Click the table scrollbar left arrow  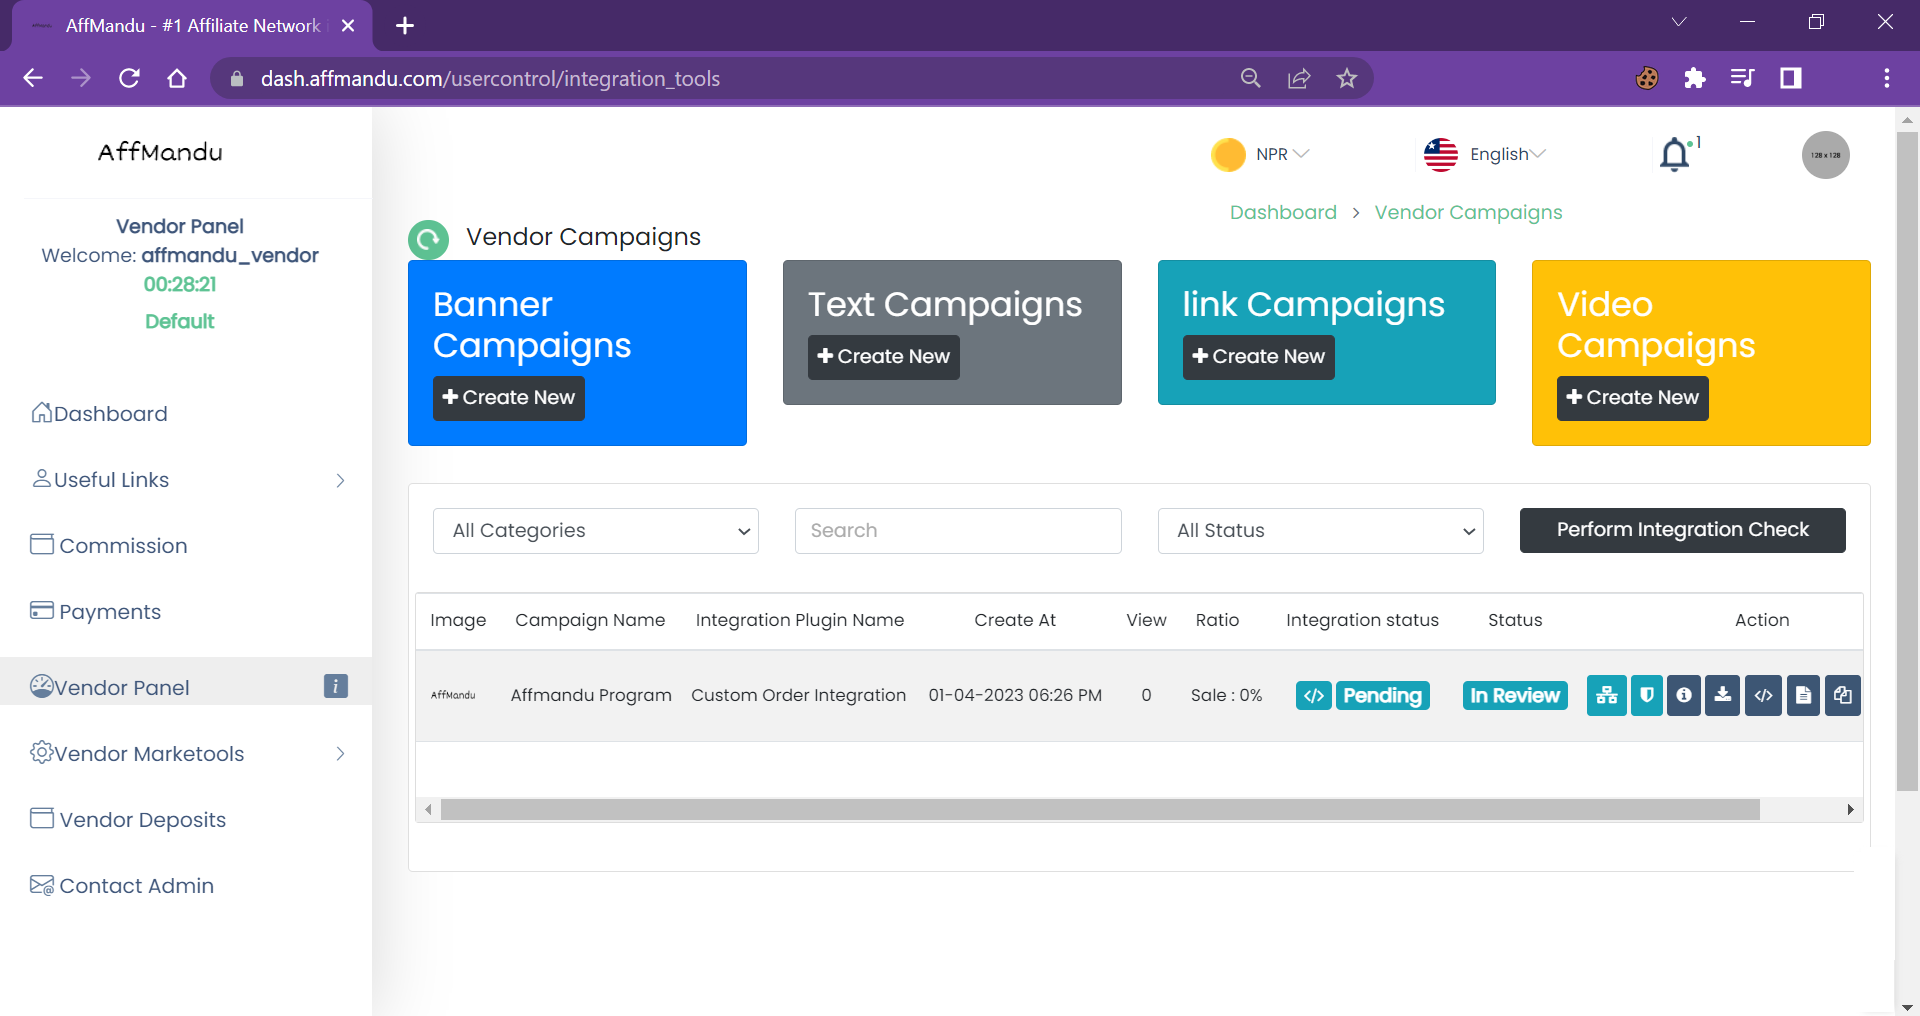tap(428, 810)
